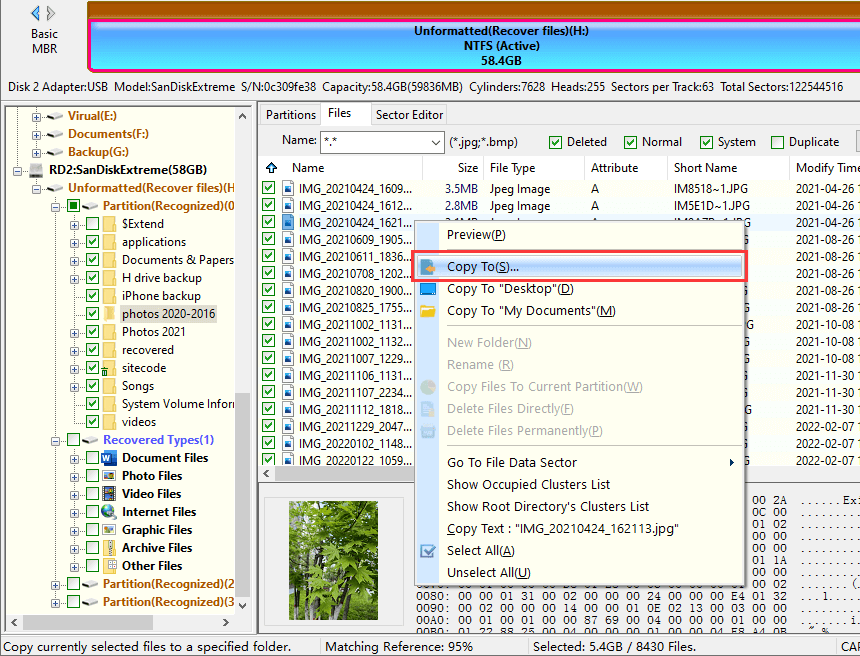Check the $Extend folder checkbox
The height and width of the screenshot is (656, 860).
click(92, 224)
